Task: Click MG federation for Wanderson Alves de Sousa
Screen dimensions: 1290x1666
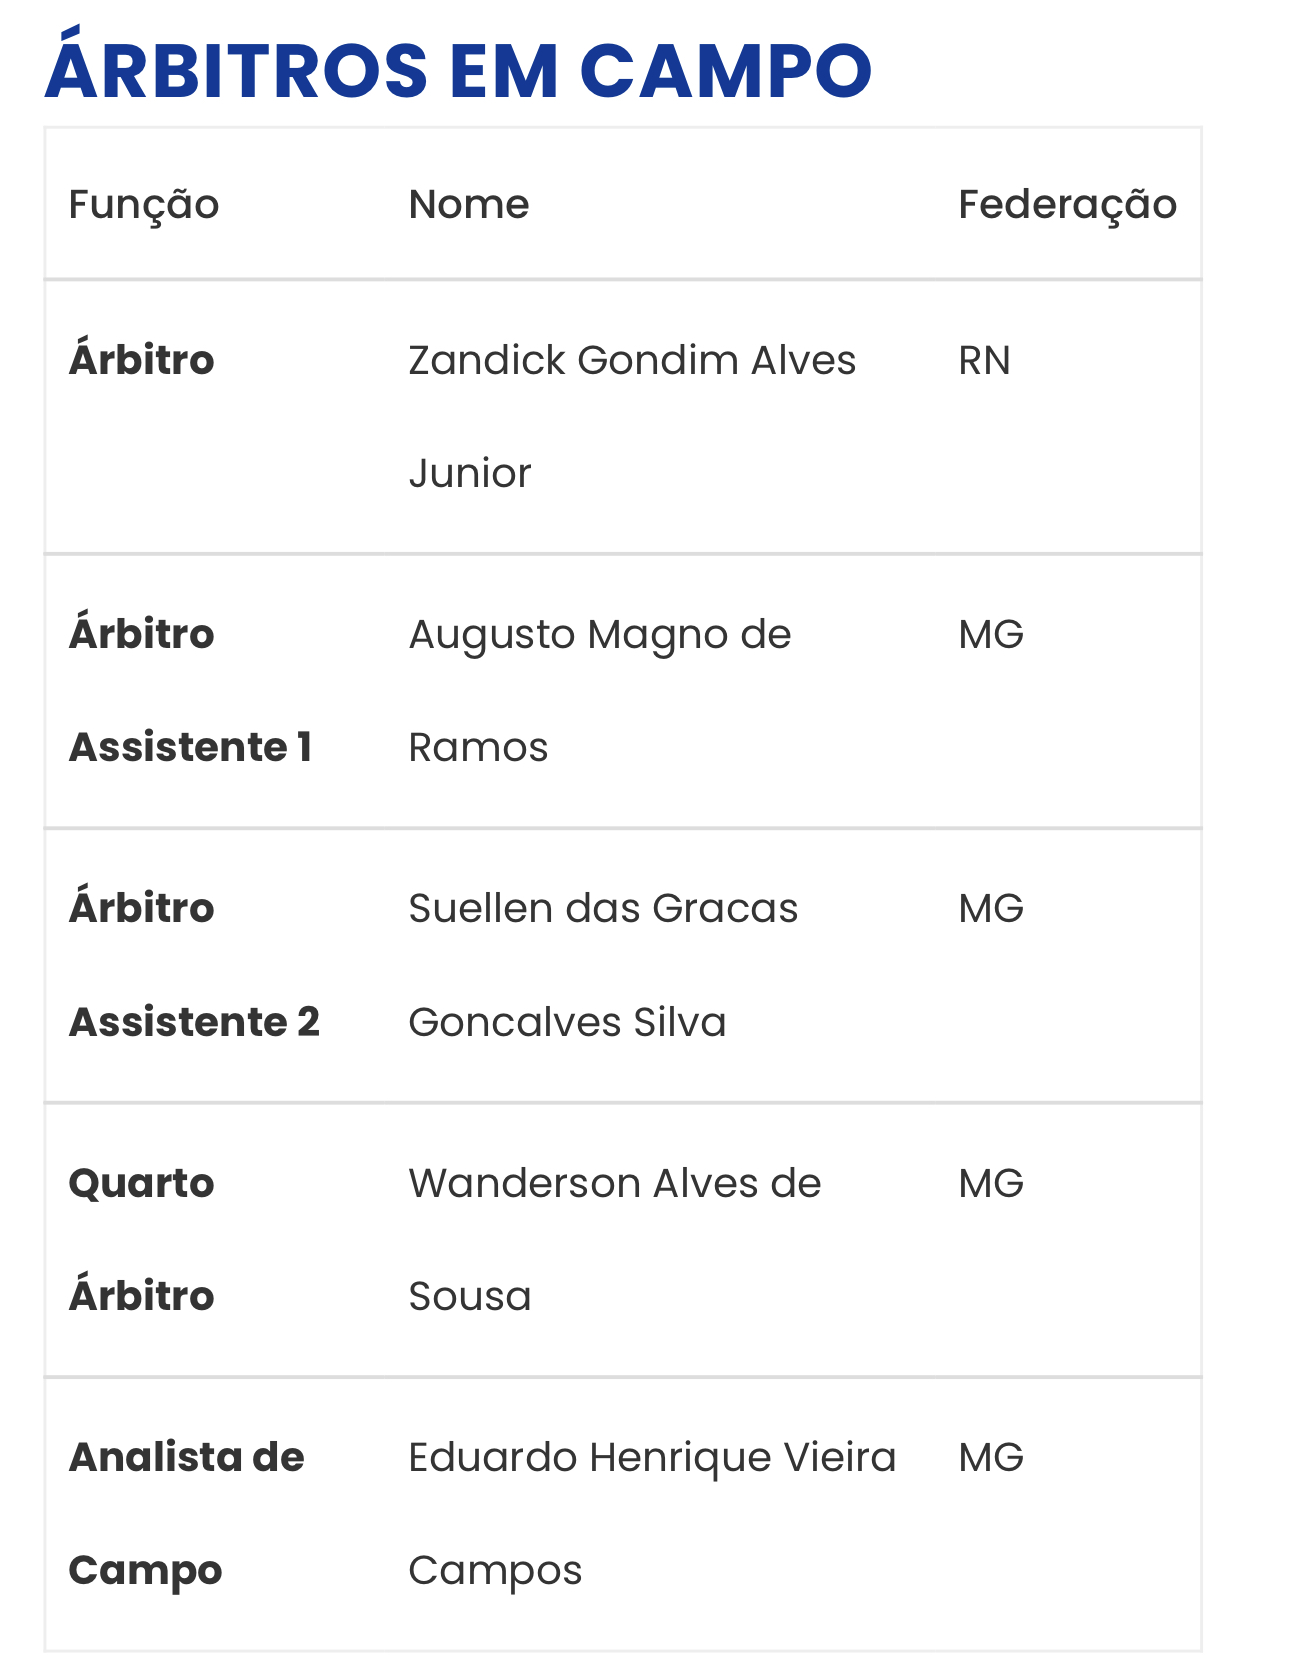Action: [x=991, y=1183]
